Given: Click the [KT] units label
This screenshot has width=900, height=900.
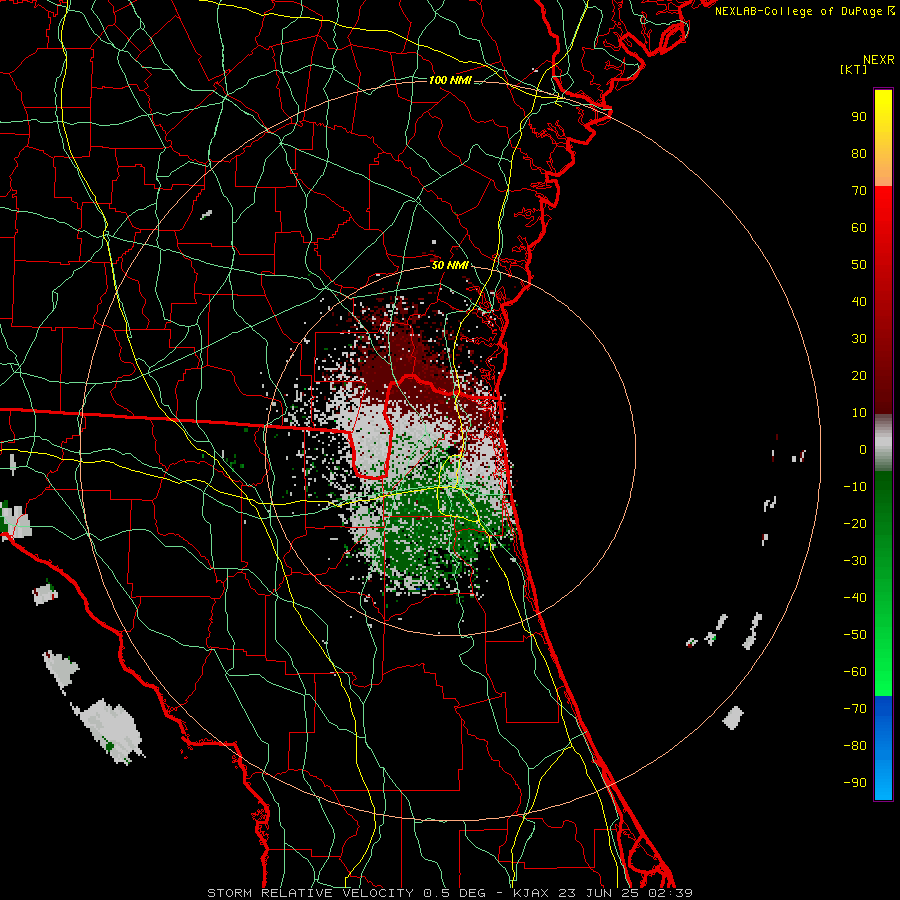Looking at the screenshot, I should coord(854,69).
